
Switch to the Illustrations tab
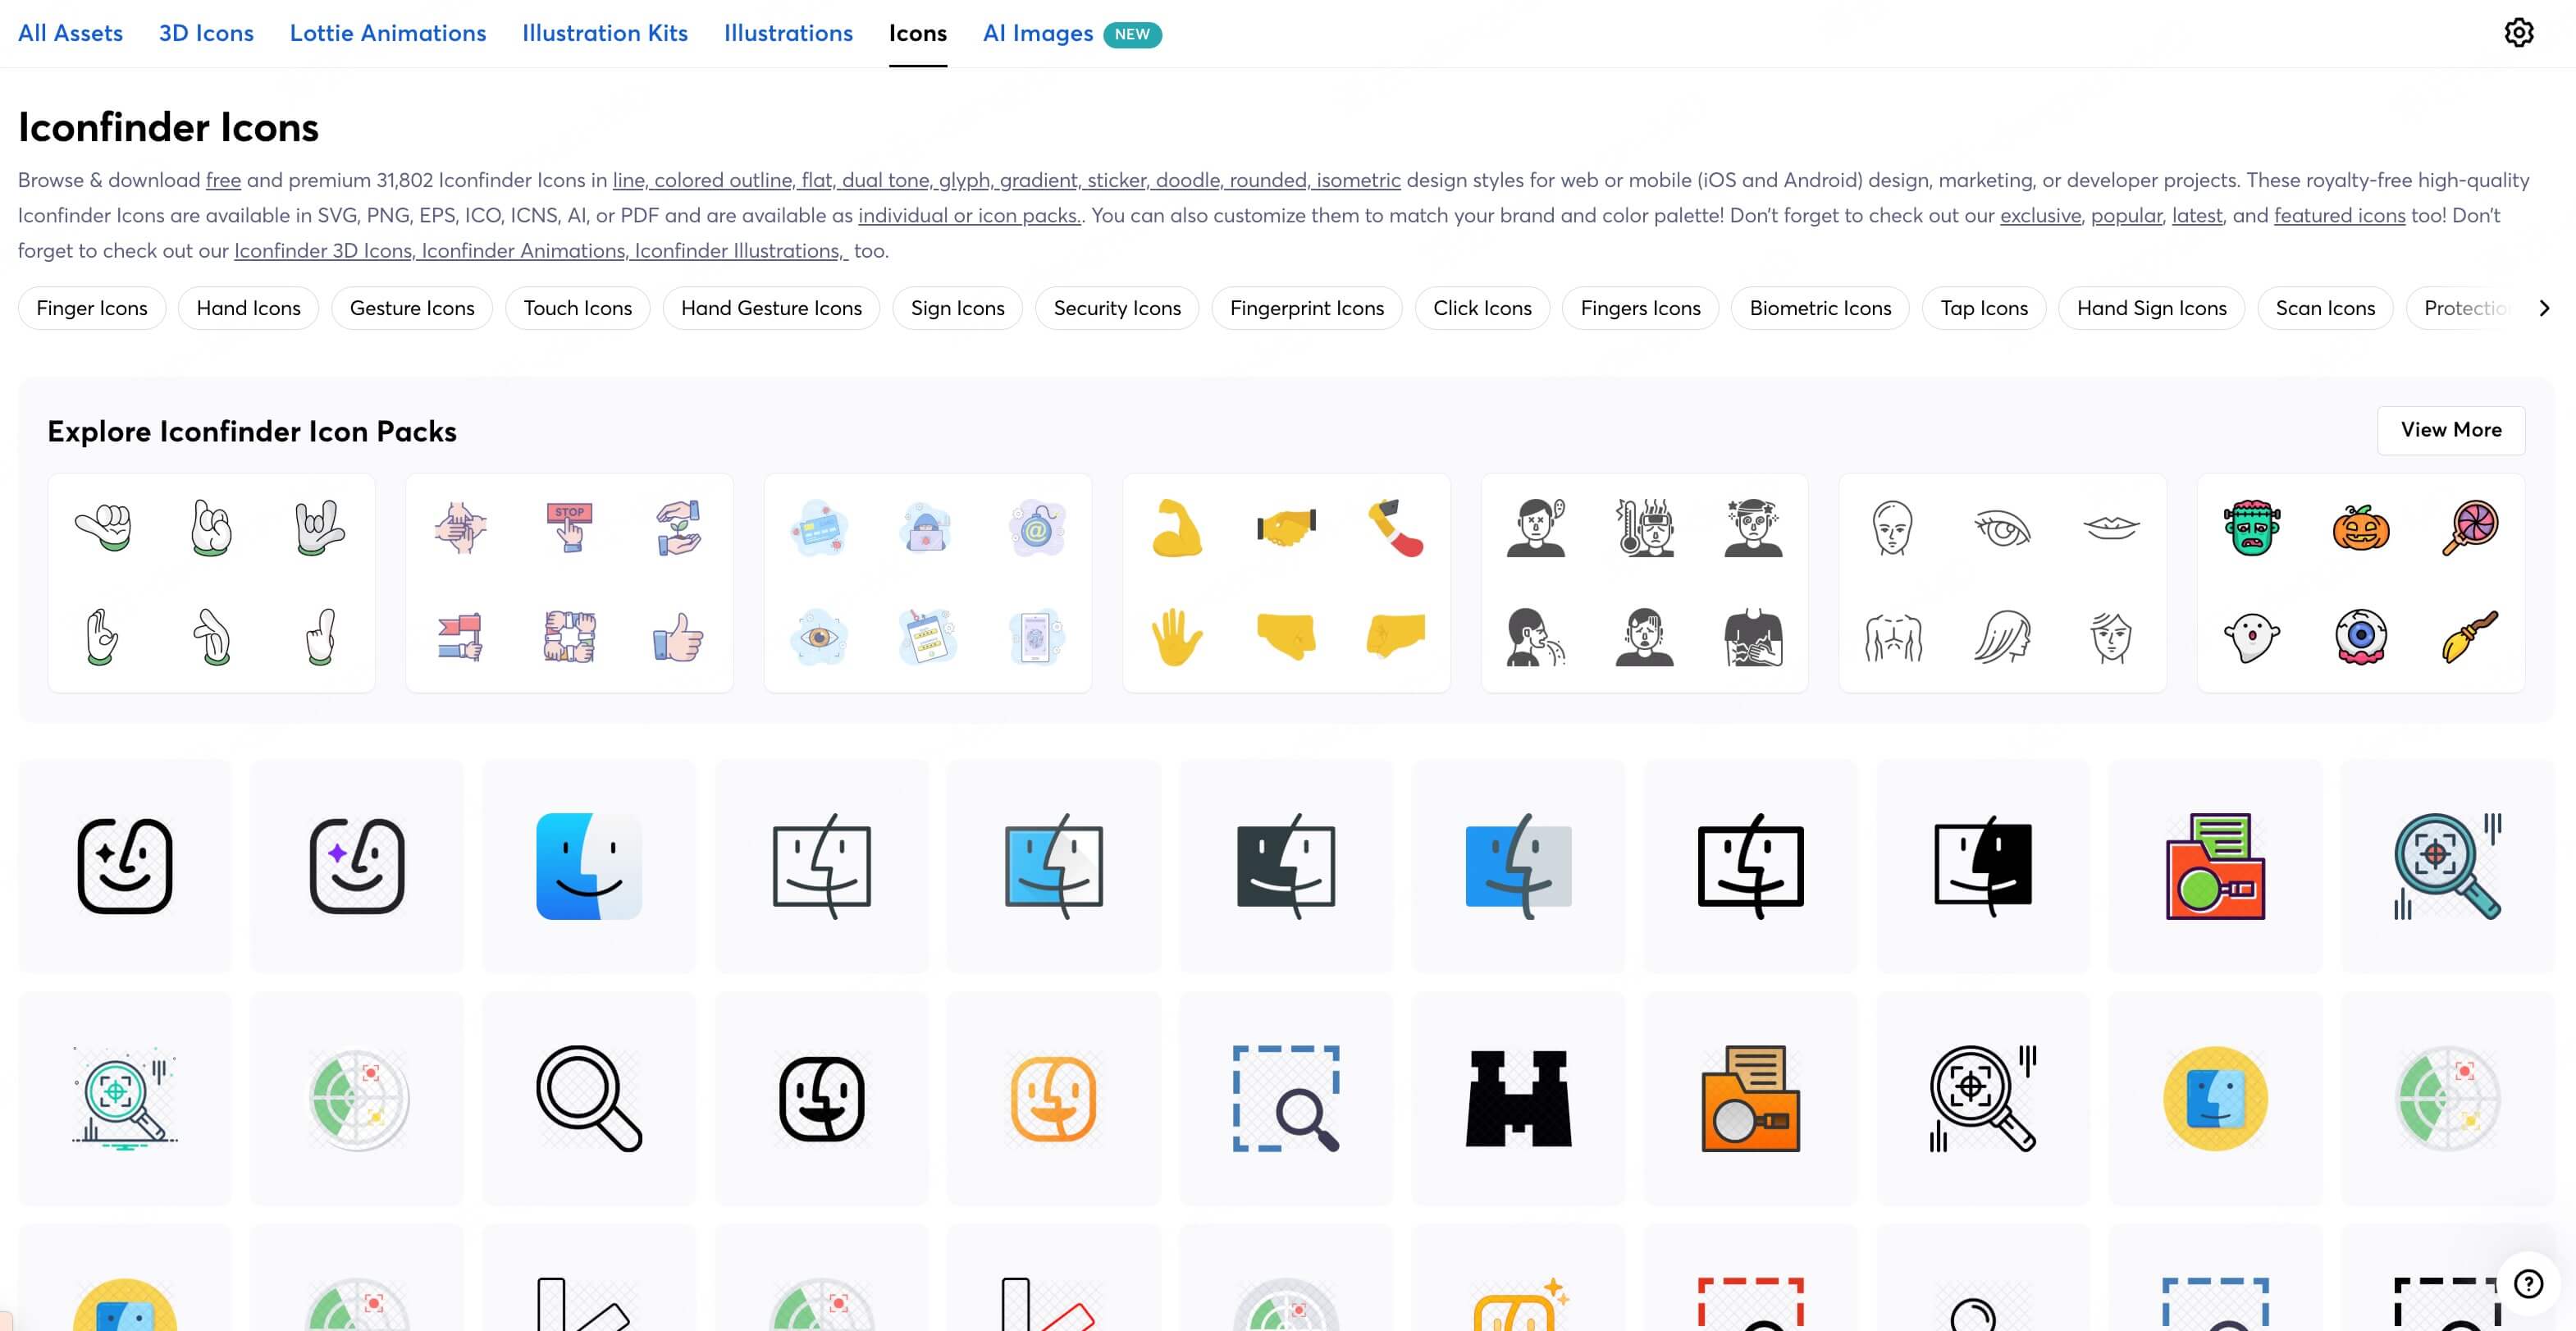pyautogui.click(x=788, y=33)
